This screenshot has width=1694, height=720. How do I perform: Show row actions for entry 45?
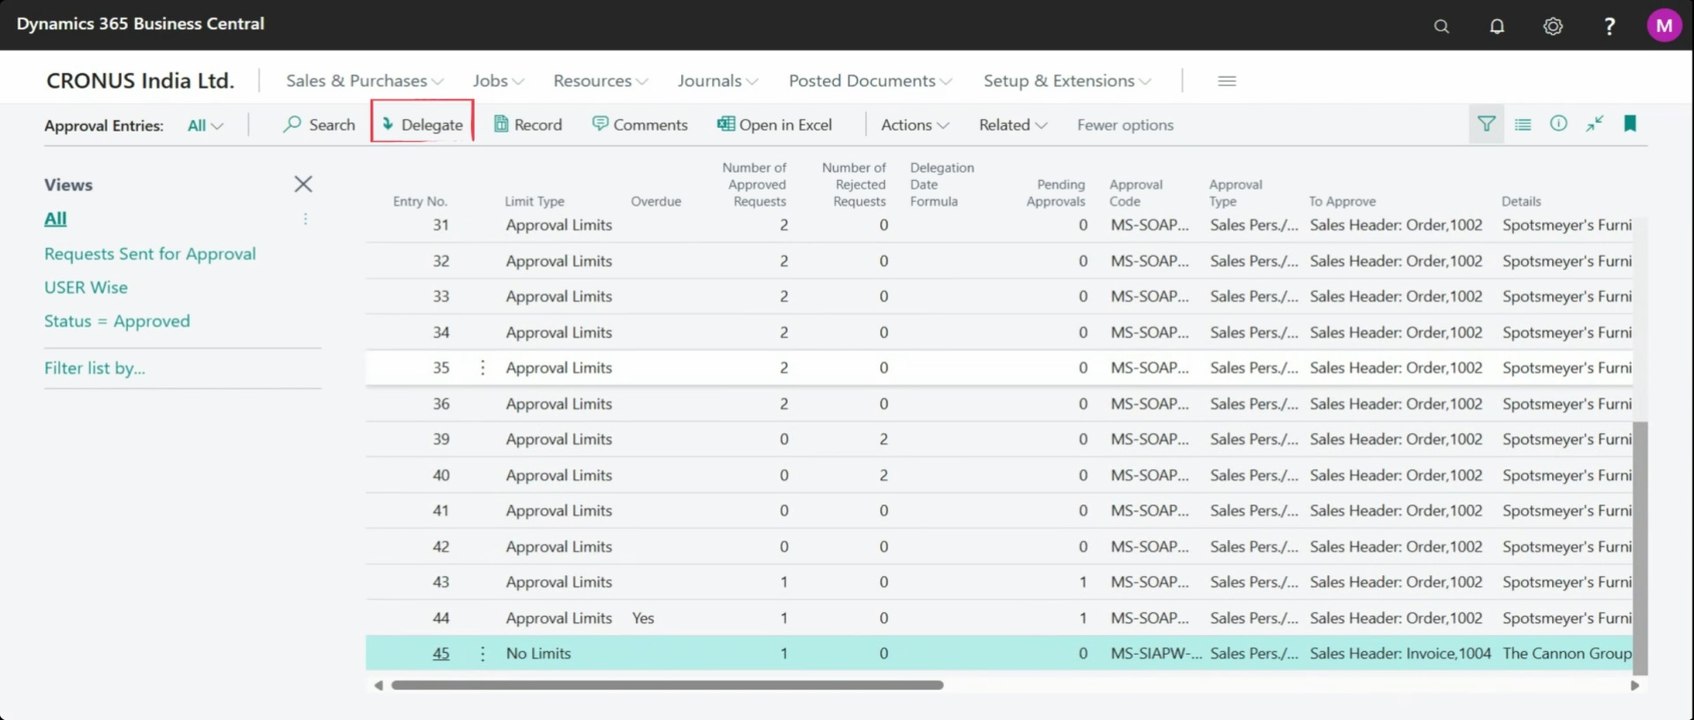click(x=483, y=654)
